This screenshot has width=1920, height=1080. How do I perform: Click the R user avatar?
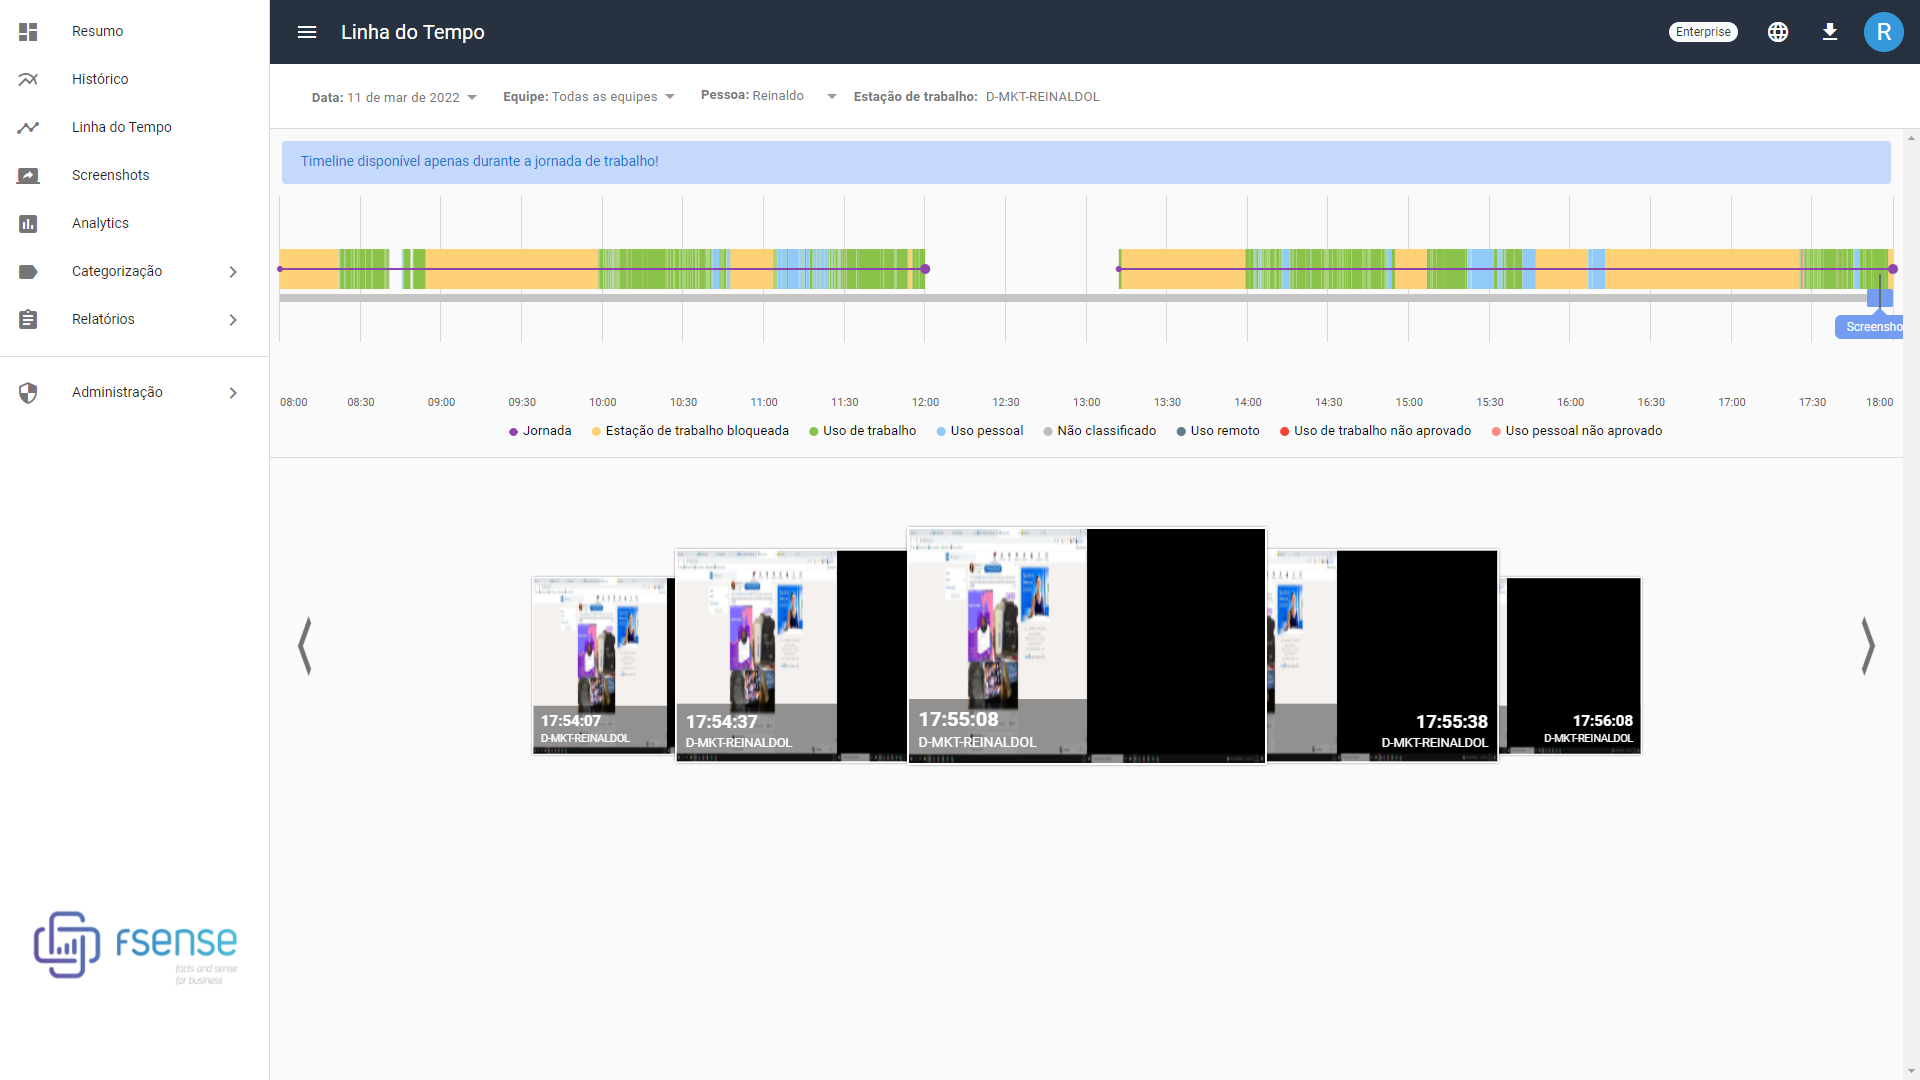[1884, 31]
